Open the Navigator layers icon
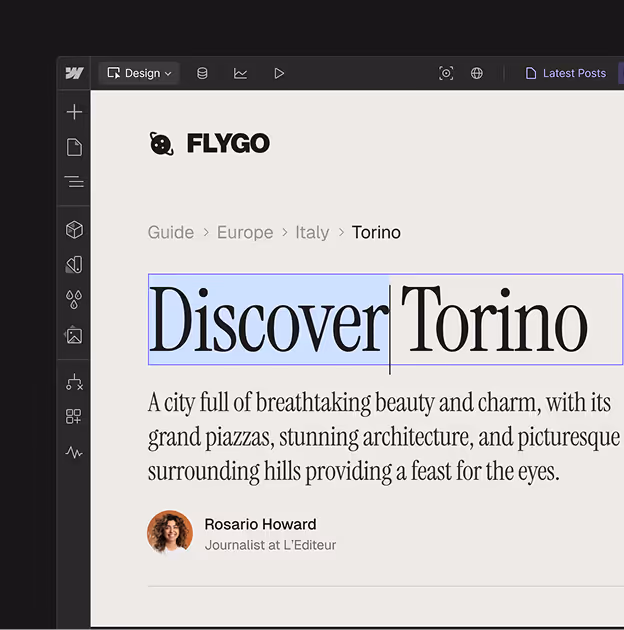This screenshot has height=630, width=624. pyautogui.click(x=74, y=182)
